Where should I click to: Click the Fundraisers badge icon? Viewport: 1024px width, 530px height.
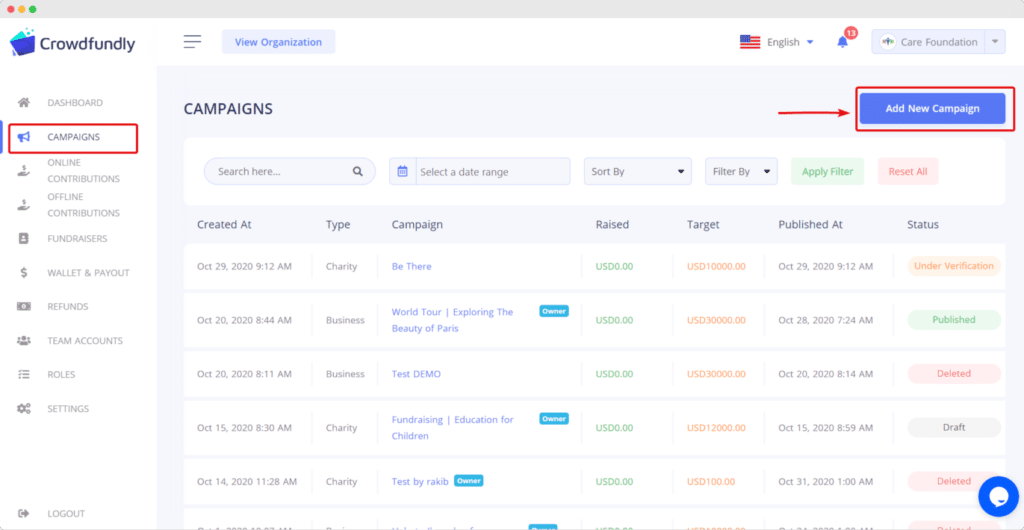coord(24,239)
